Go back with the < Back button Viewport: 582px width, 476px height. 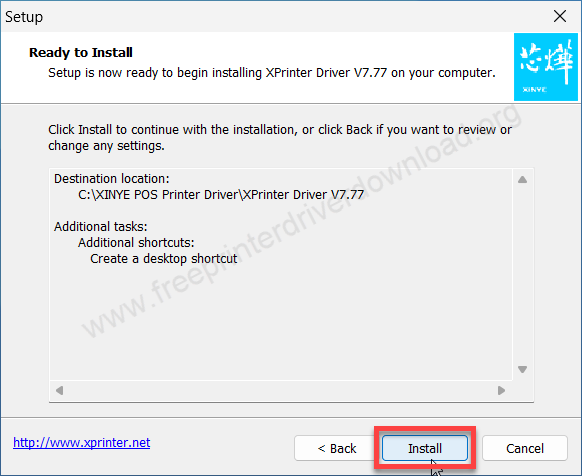point(337,448)
